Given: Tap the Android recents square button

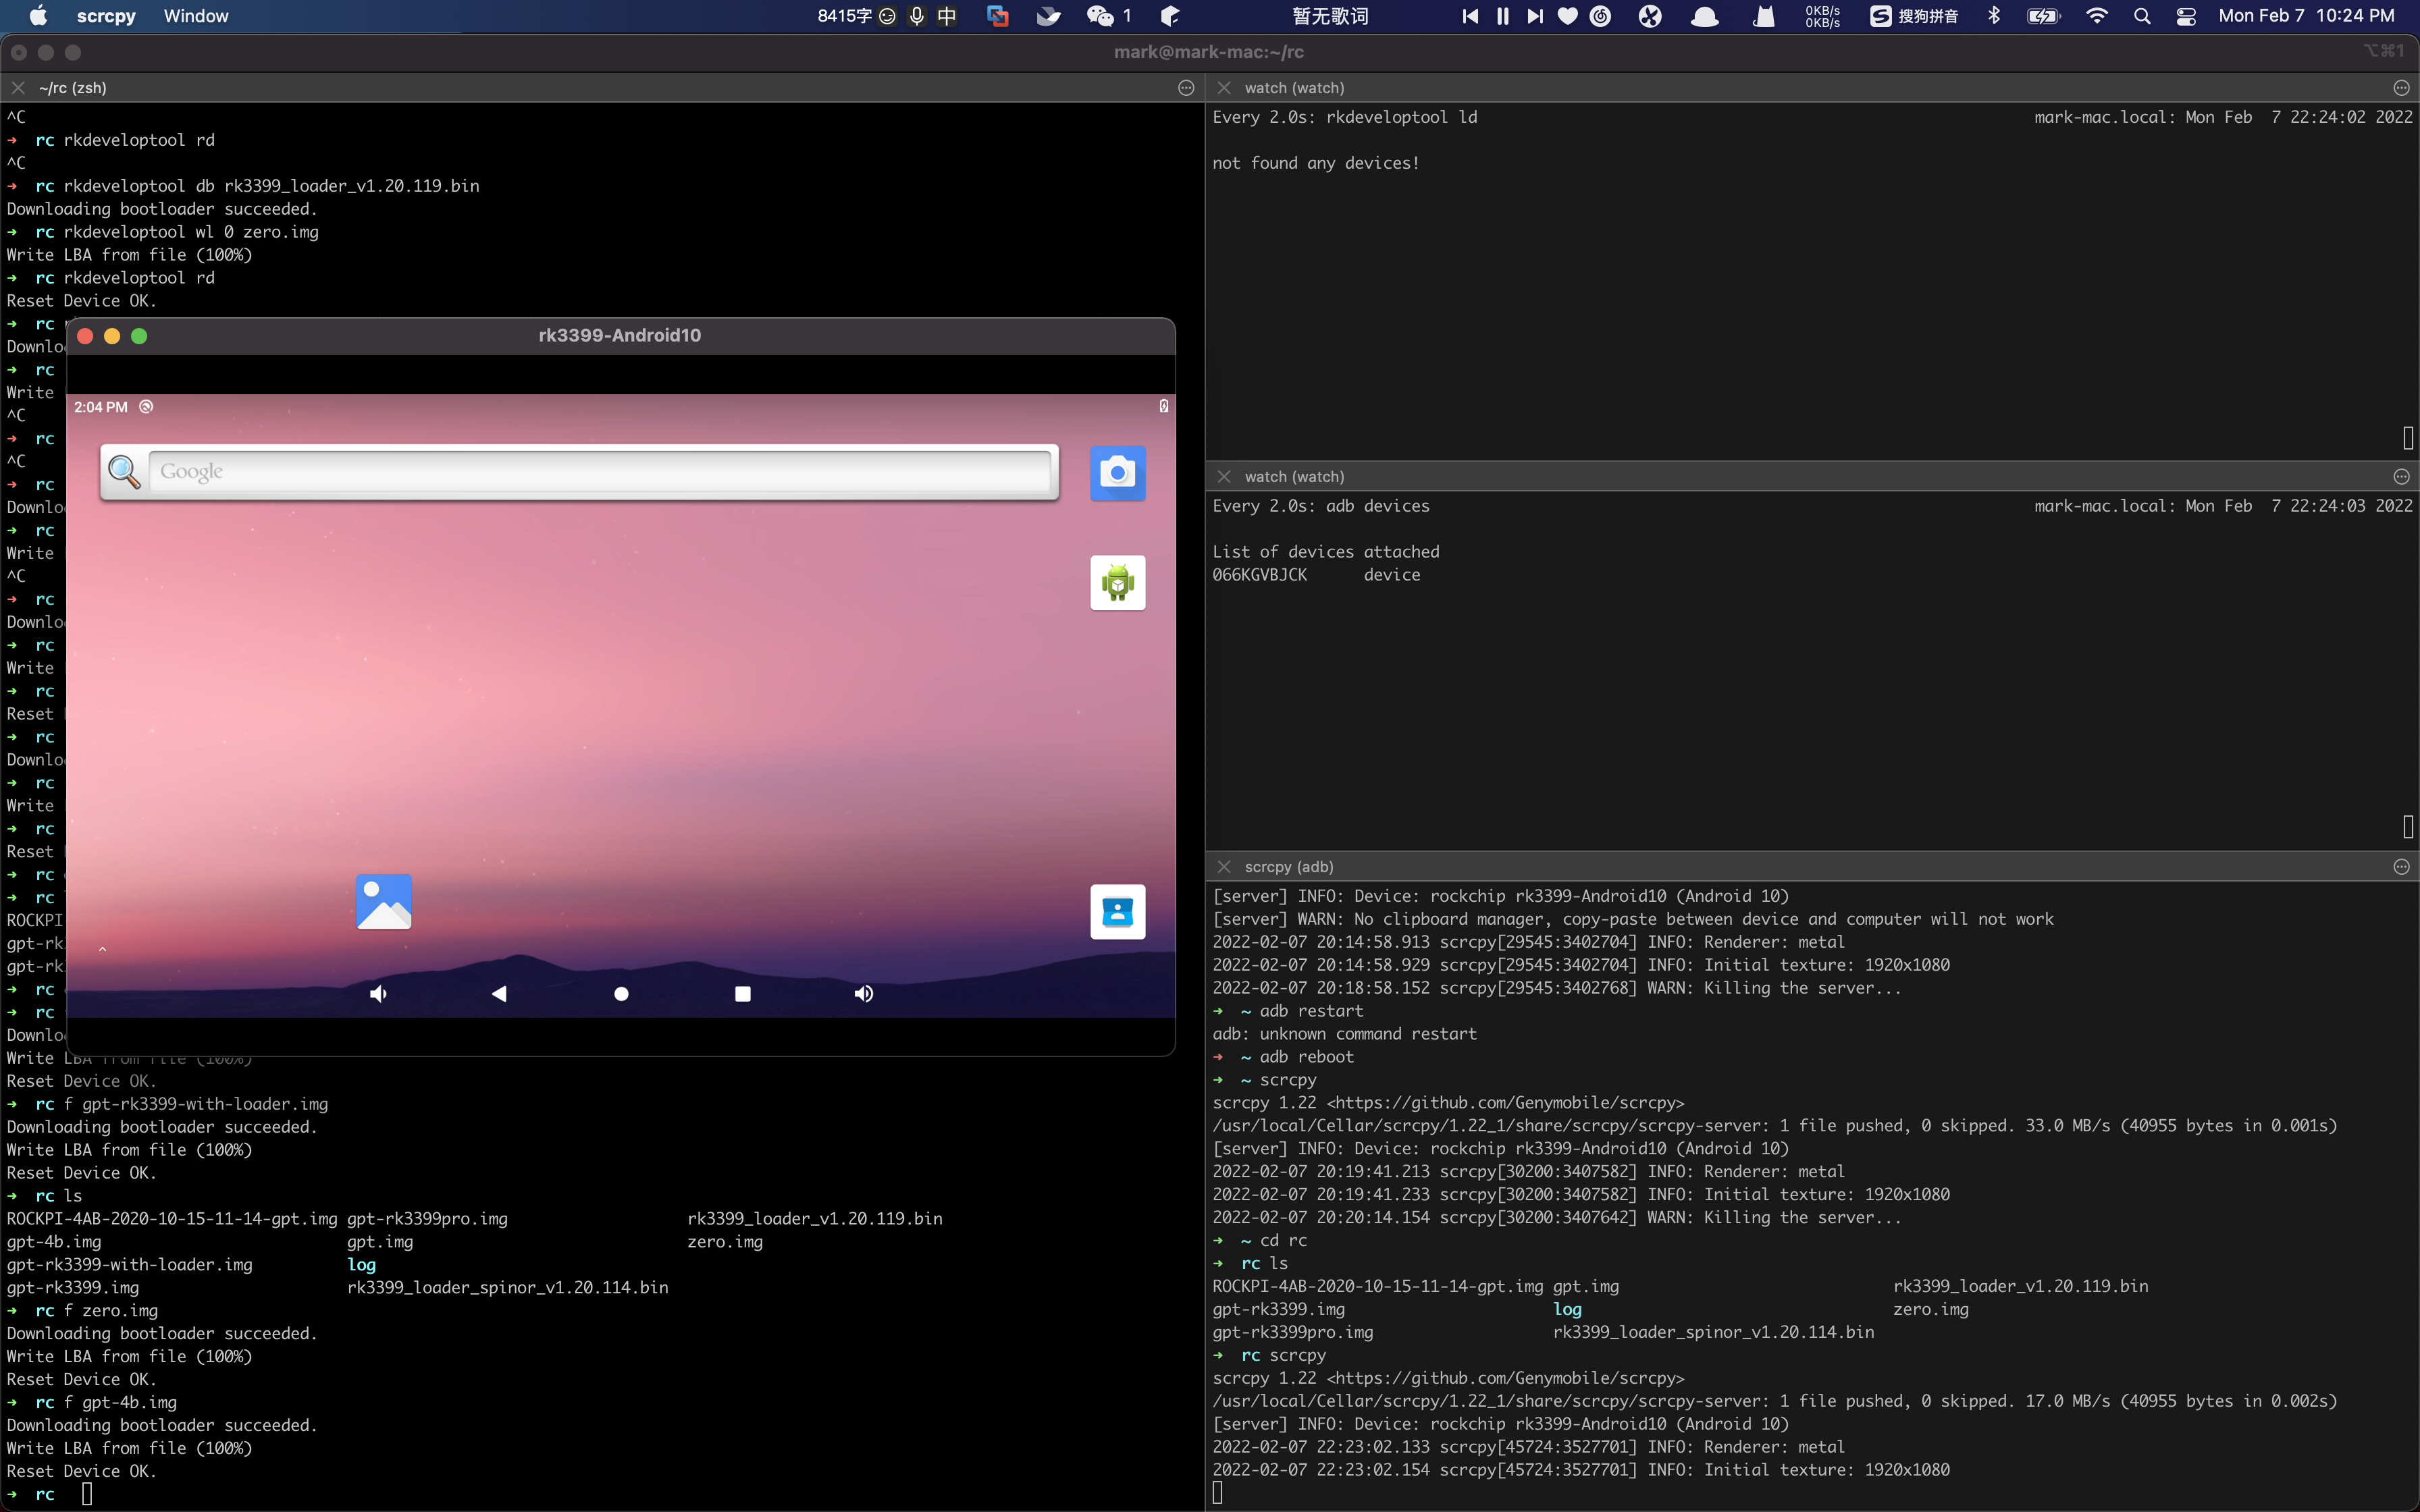Looking at the screenshot, I should coord(742,993).
